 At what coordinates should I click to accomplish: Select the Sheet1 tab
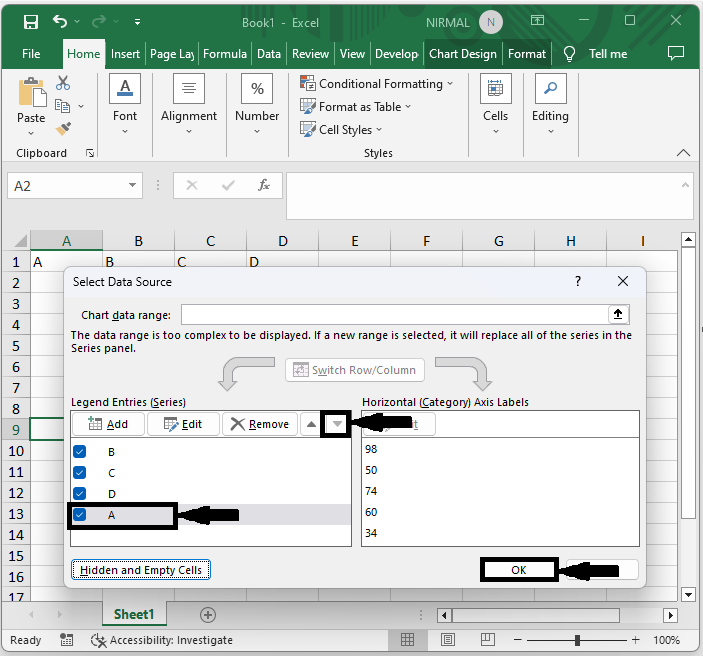pyautogui.click(x=134, y=614)
